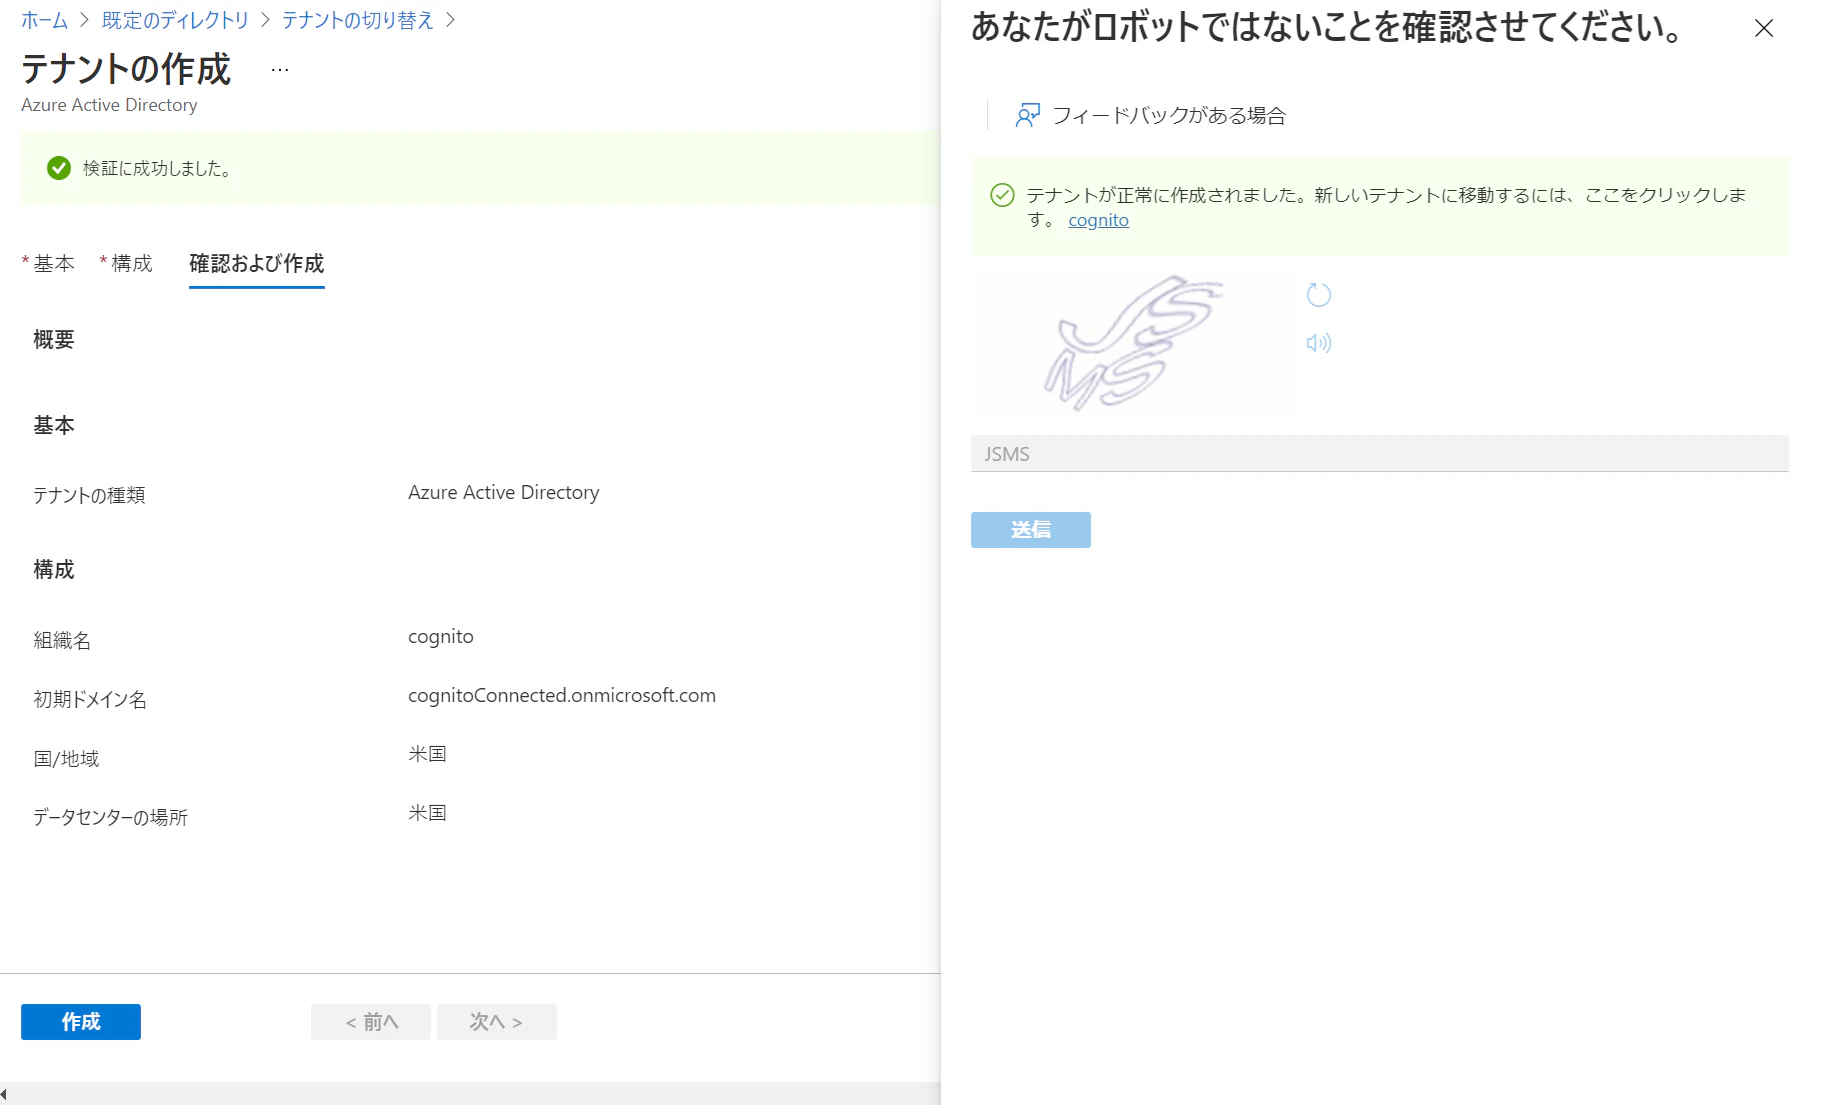Open the 既定のディレクトリ breadcrumb
1827x1105 pixels.
pyautogui.click(x=175, y=20)
